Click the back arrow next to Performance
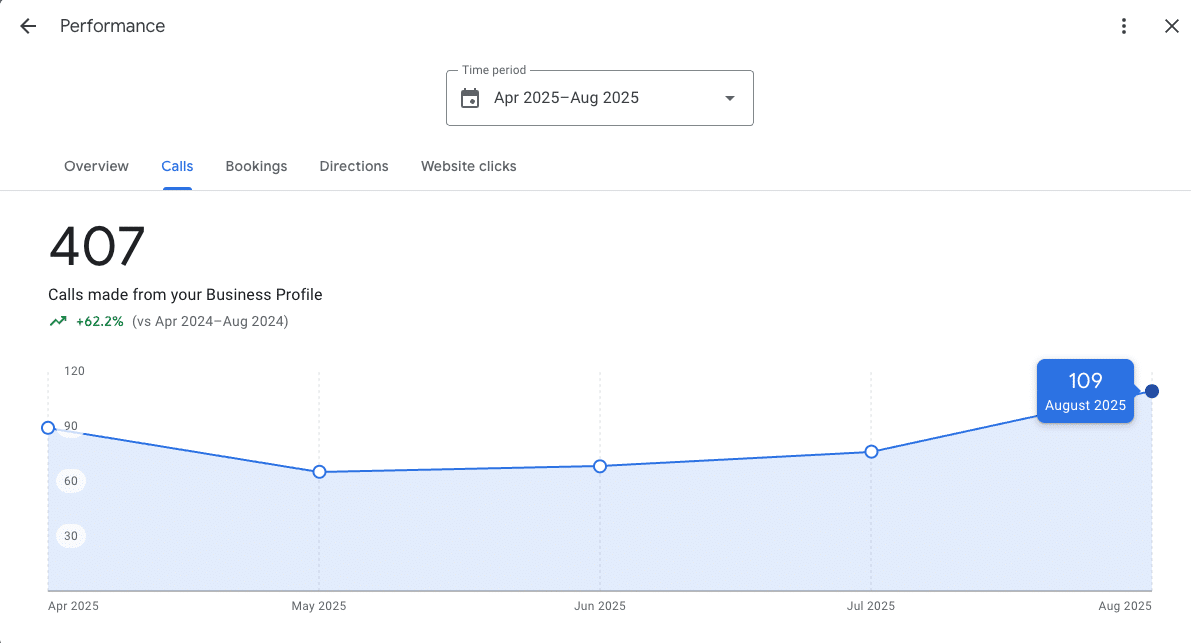Screen dimensions: 1191x643 coord(28,26)
